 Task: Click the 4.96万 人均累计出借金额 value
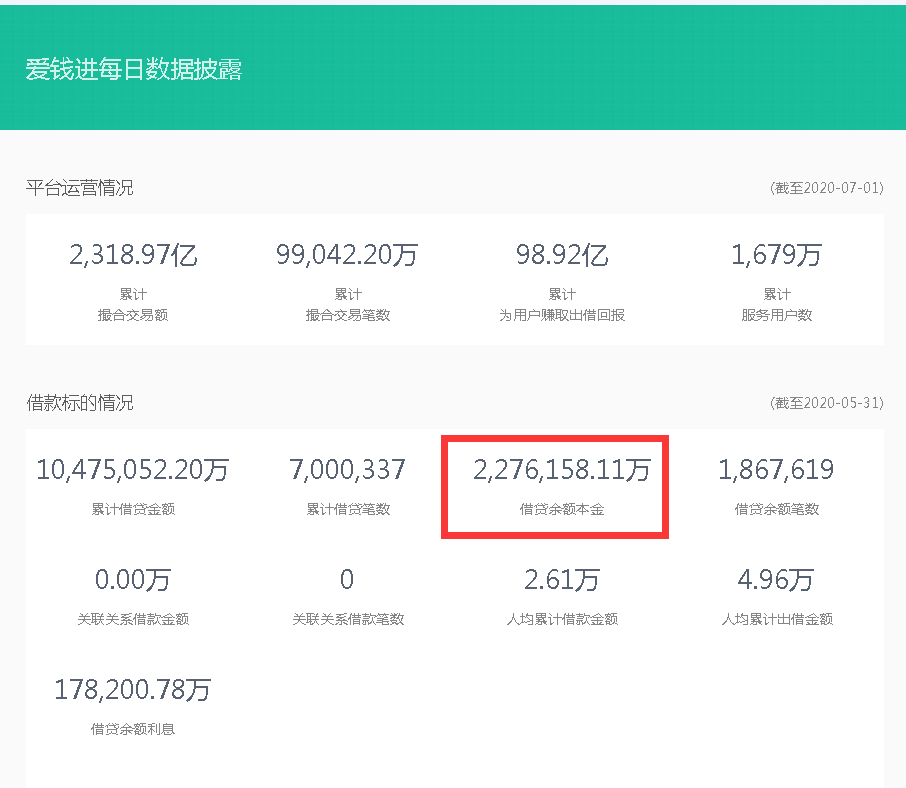click(x=775, y=579)
